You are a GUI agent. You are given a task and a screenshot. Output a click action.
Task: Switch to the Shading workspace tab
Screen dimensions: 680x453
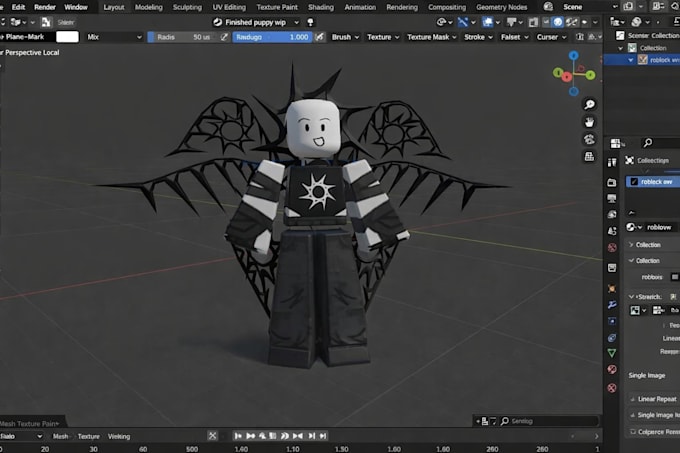tap(321, 7)
